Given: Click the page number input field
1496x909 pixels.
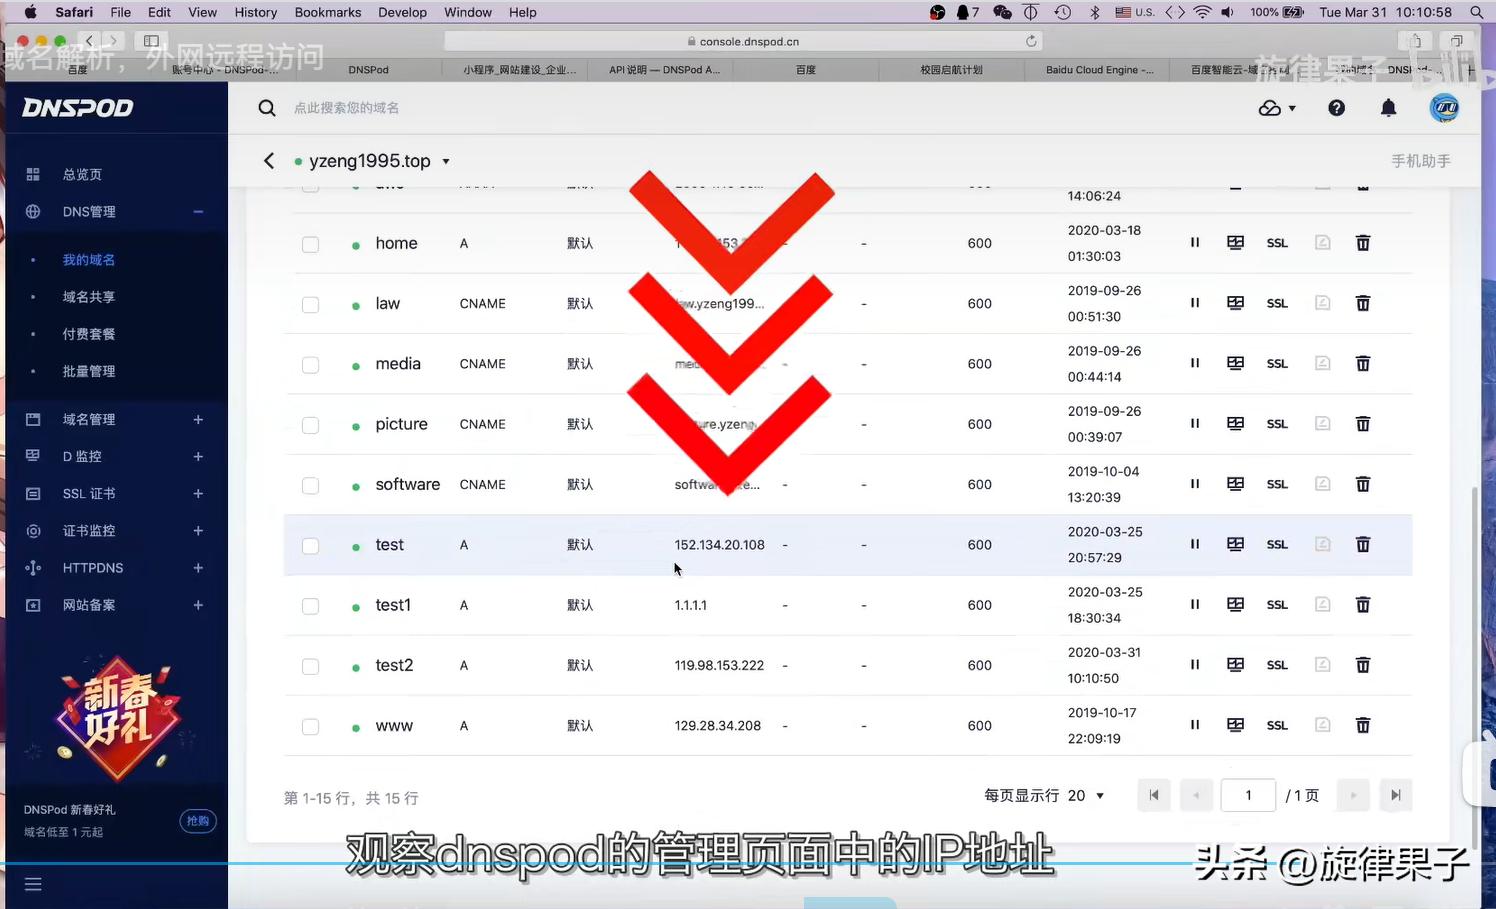Looking at the screenshot, I should pos(1247,795).
